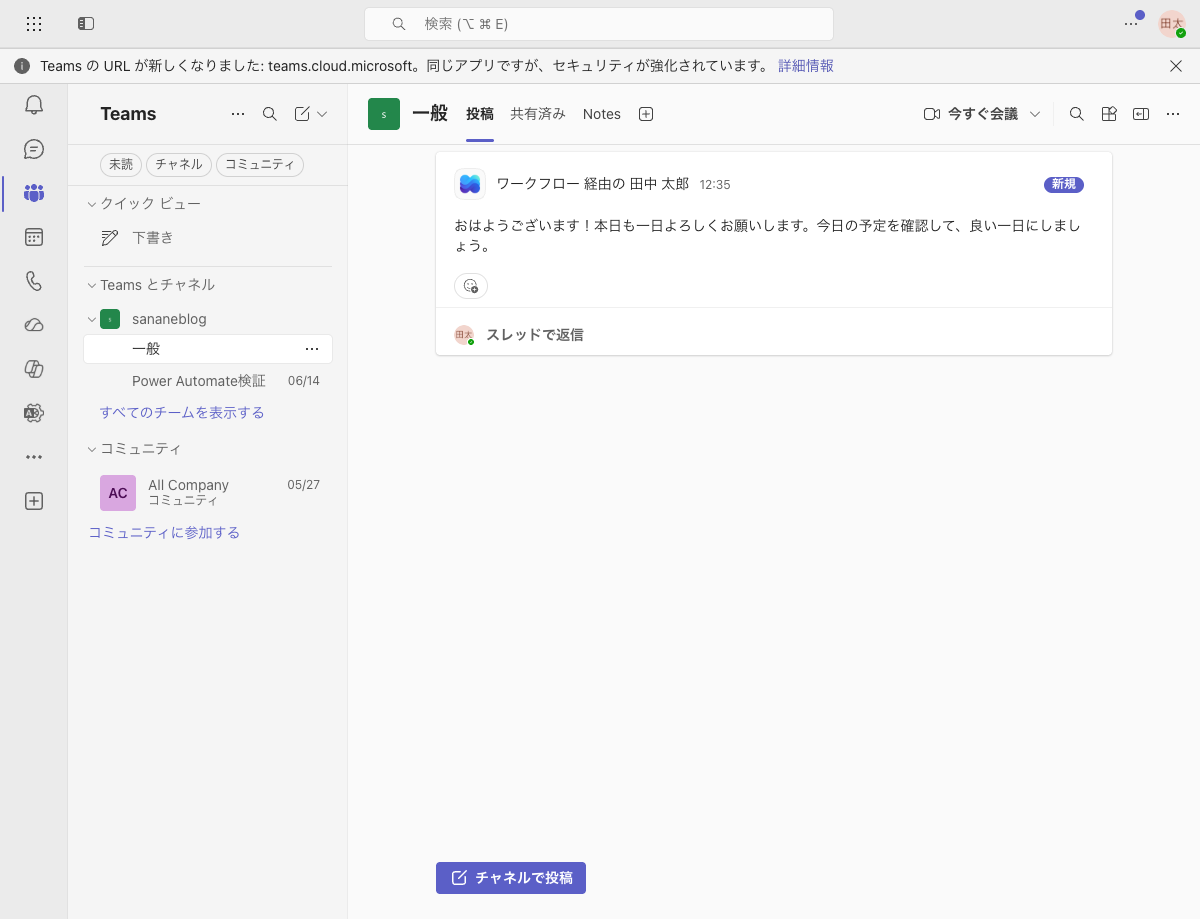Click スレッドで返信 to reply
1200x919 pixels.
(x=535, y=335)
